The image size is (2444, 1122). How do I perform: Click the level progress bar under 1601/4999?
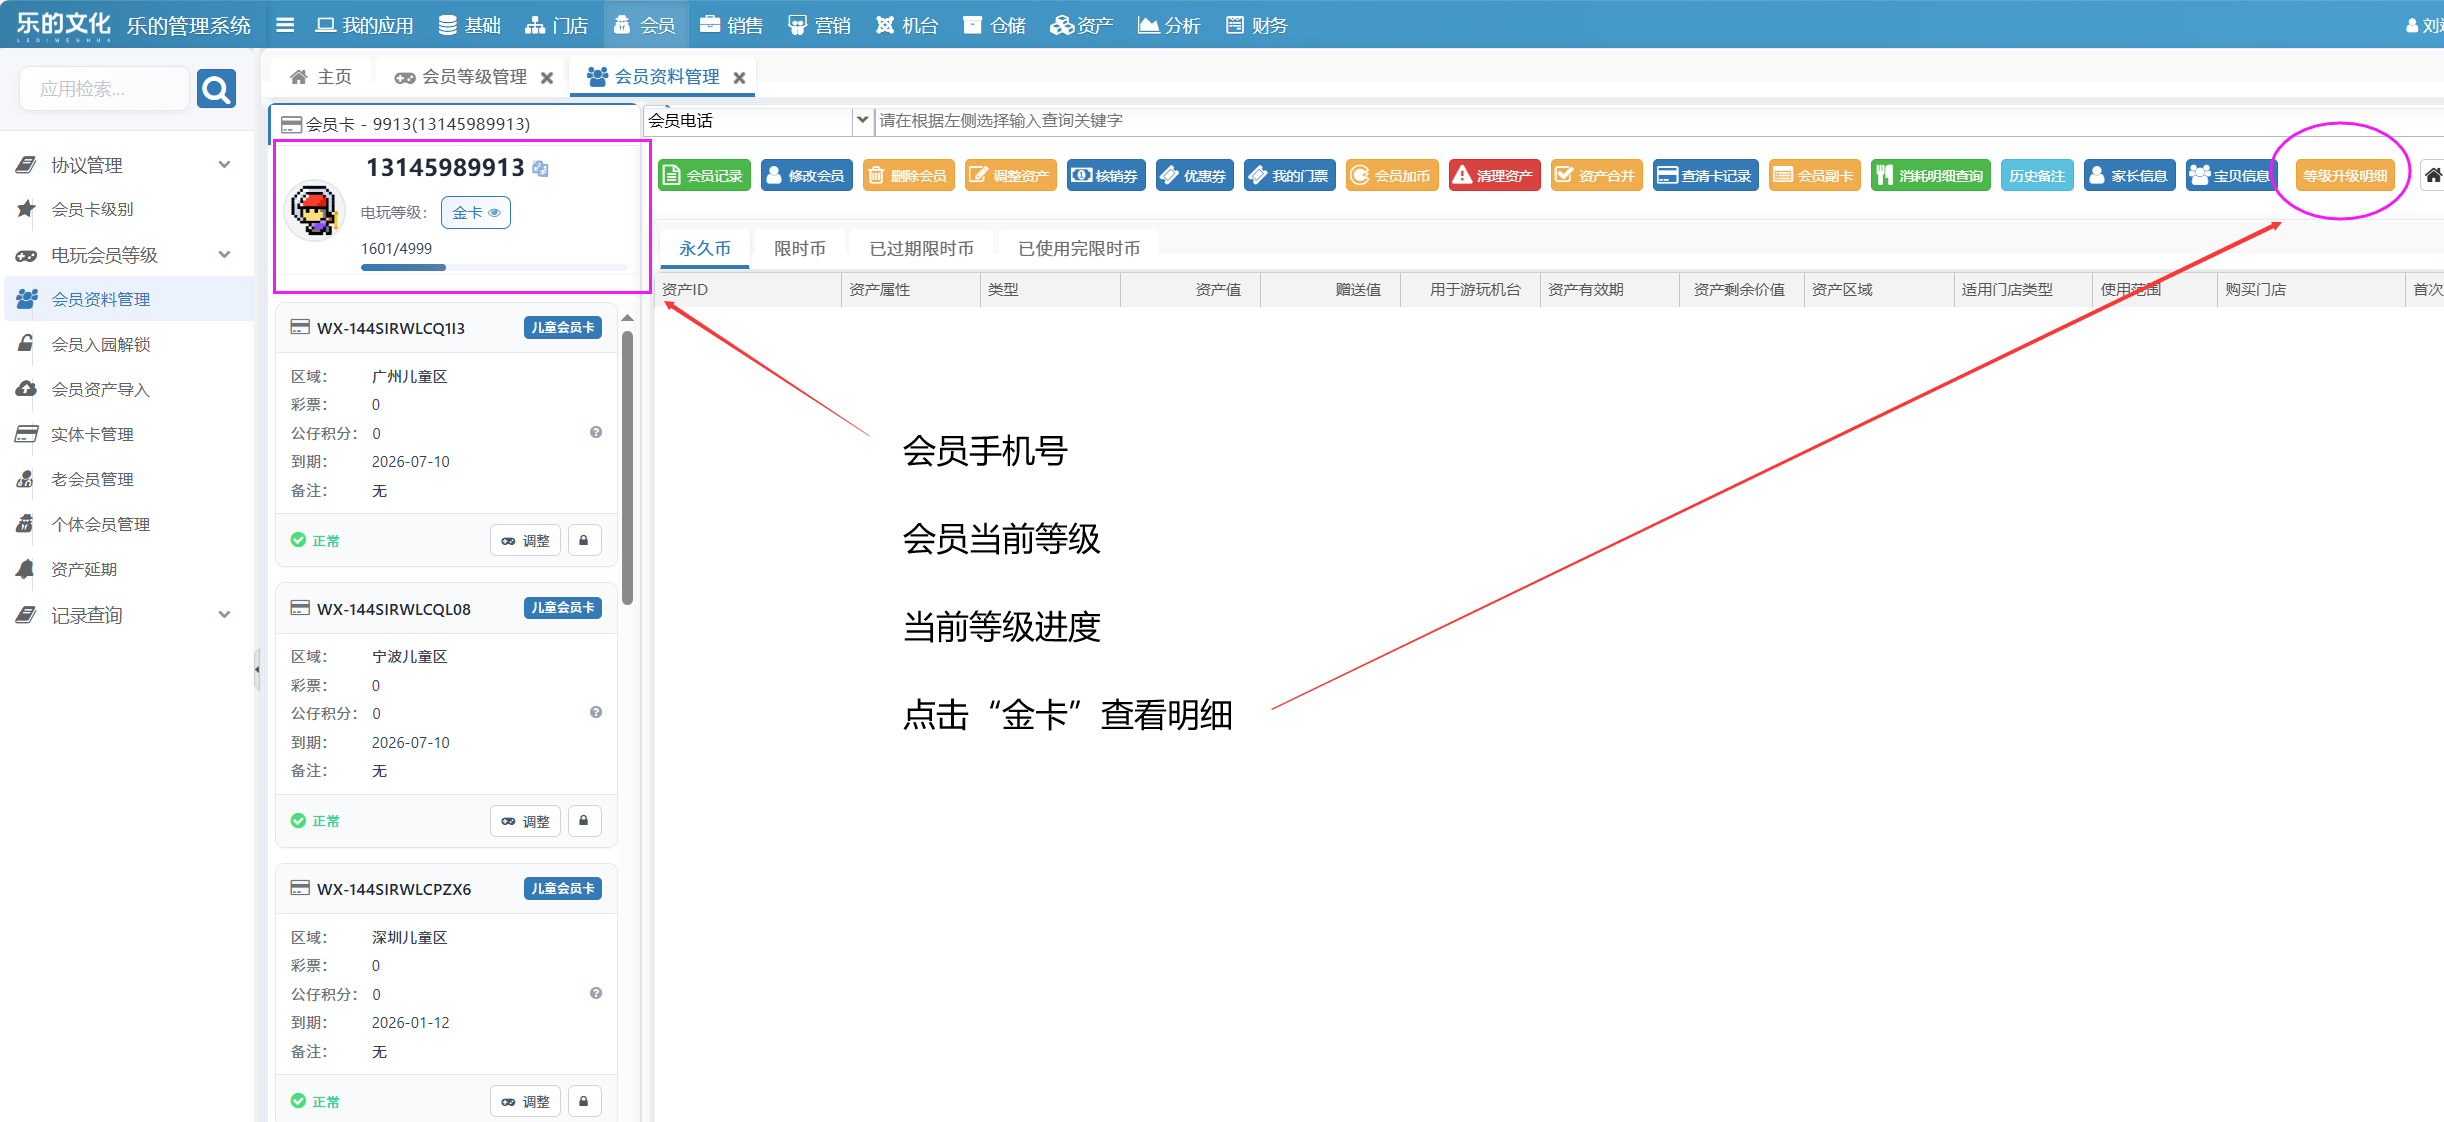[x=494, y=267]
